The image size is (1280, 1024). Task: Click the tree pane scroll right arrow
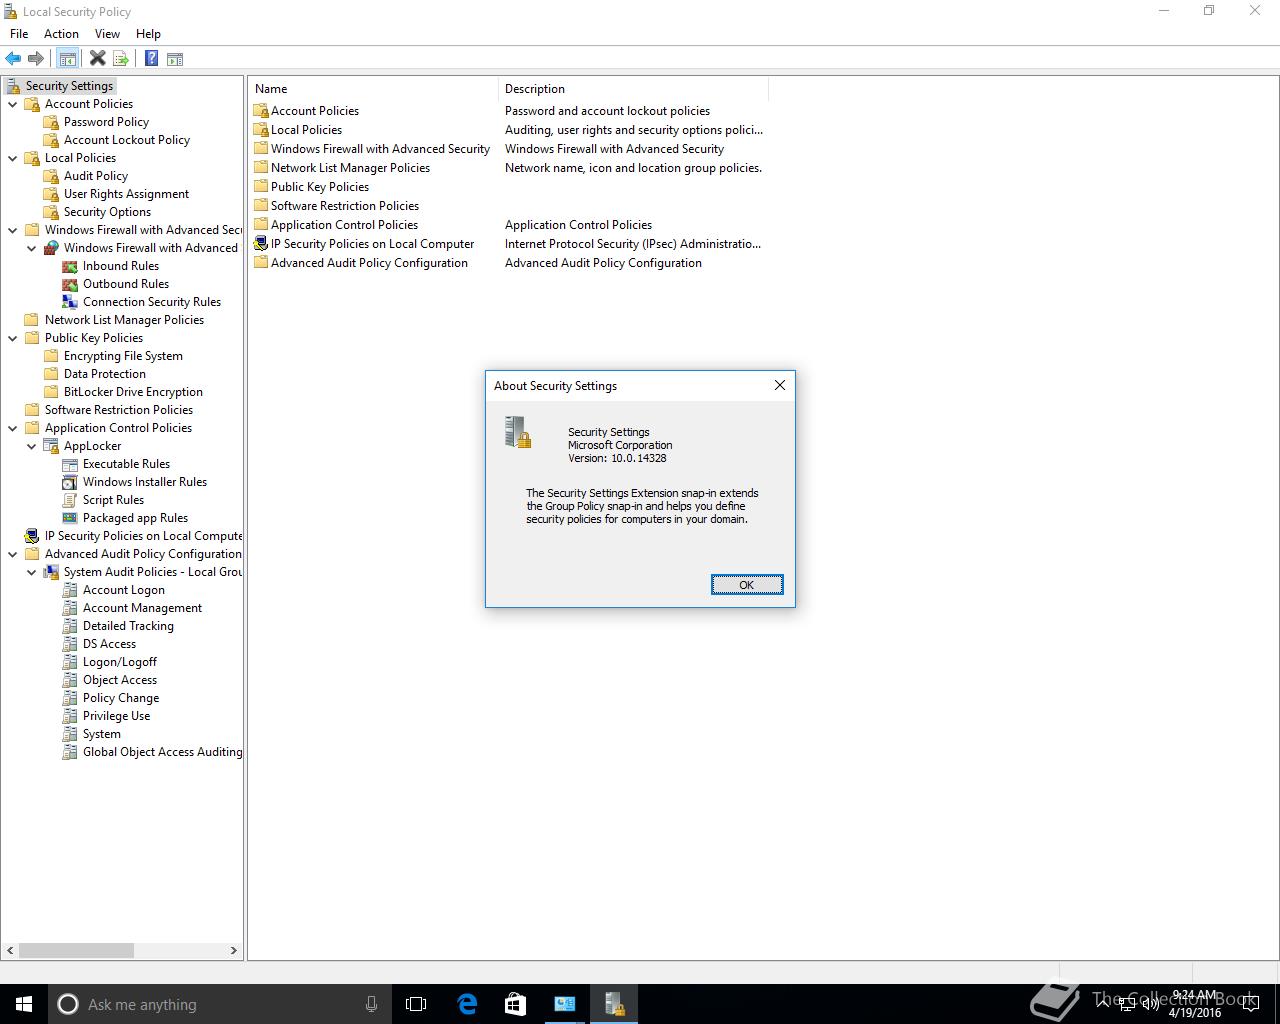point(234,950)
